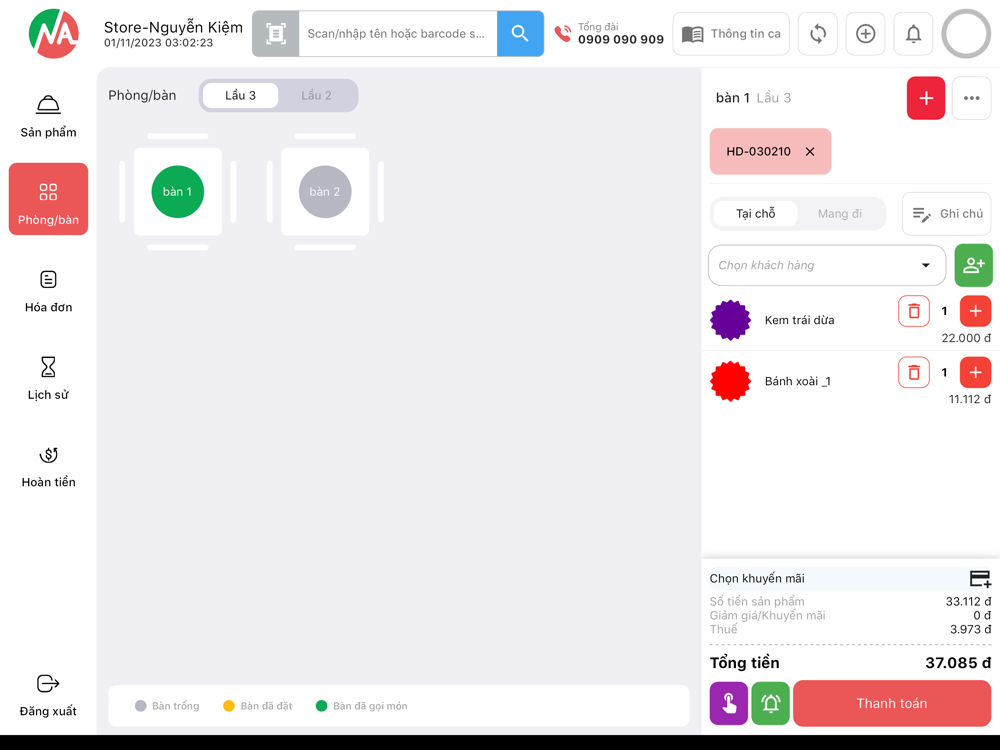1000x750 pixels.
Task: Select the Phòng/bàn sidebar item
Action: pyautogui.click(x=48, y=199)
